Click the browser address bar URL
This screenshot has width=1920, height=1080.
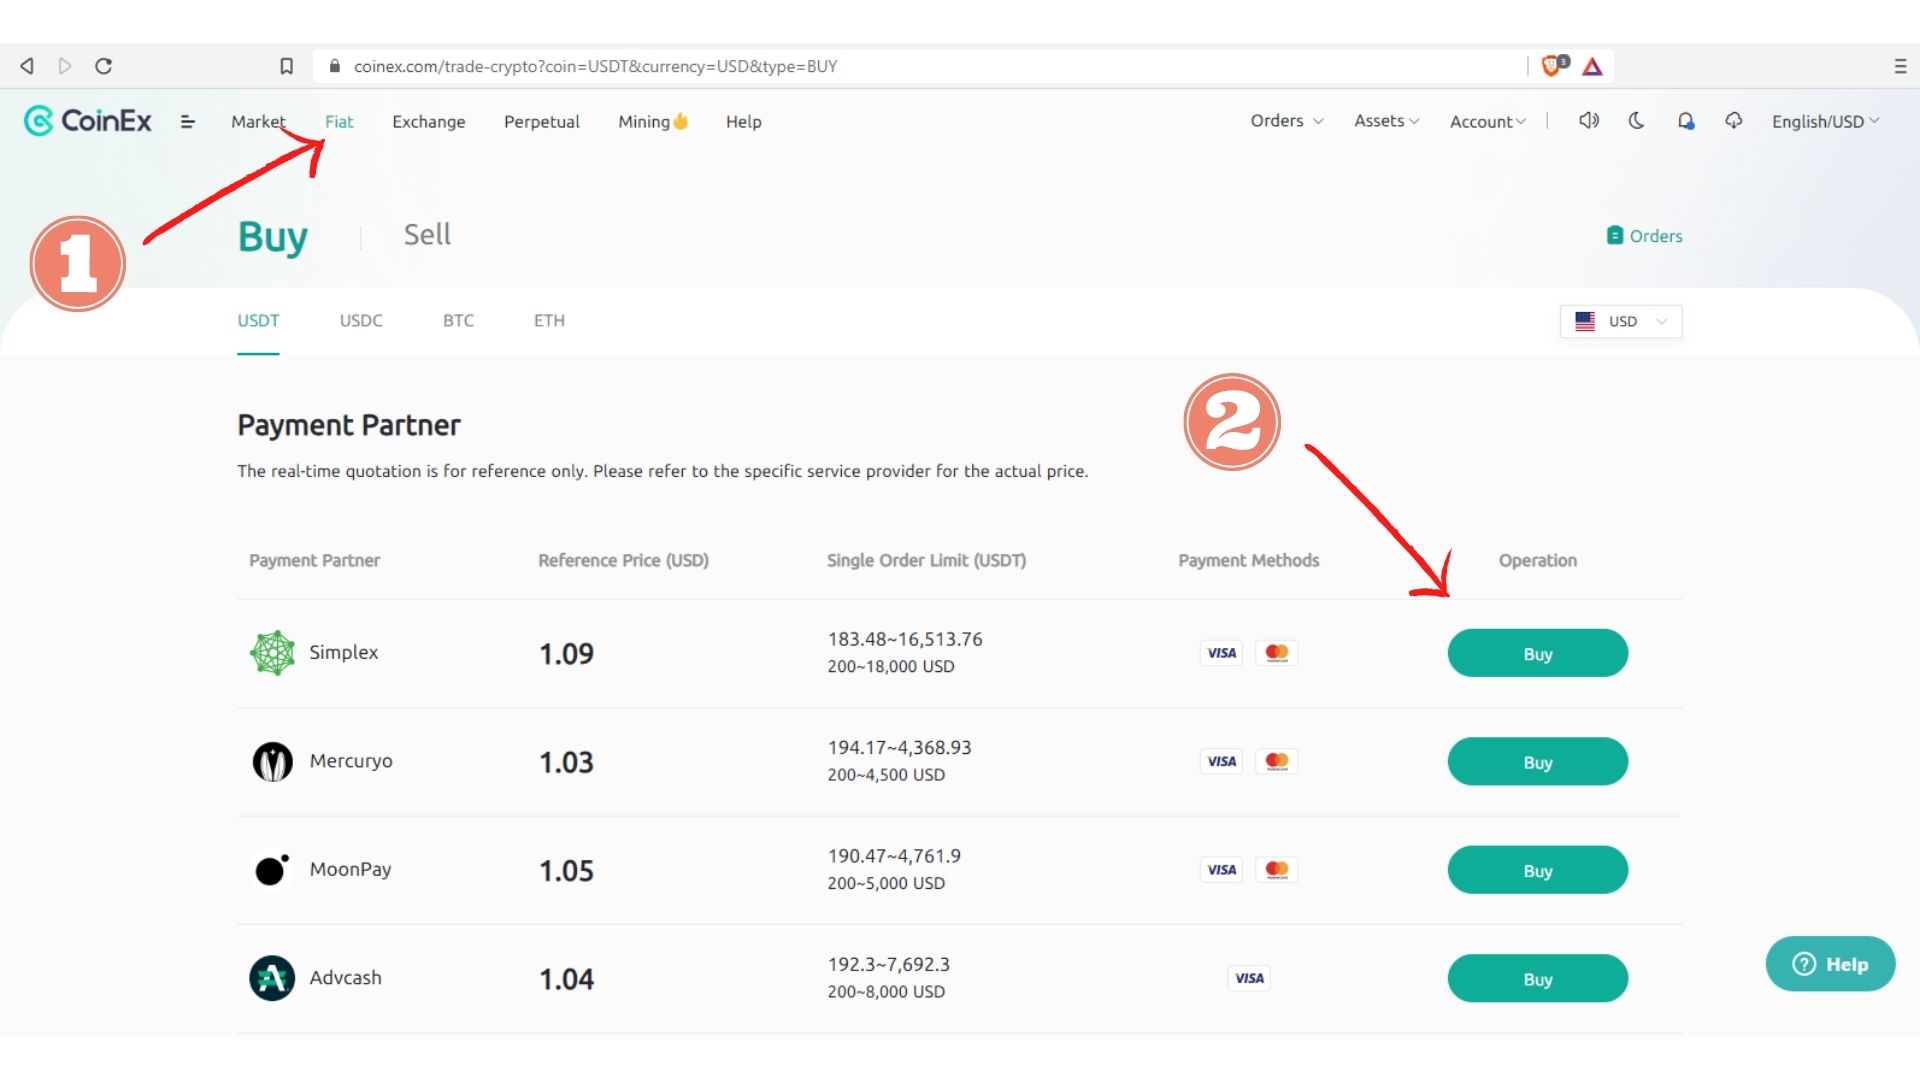(x=595, y=66)
